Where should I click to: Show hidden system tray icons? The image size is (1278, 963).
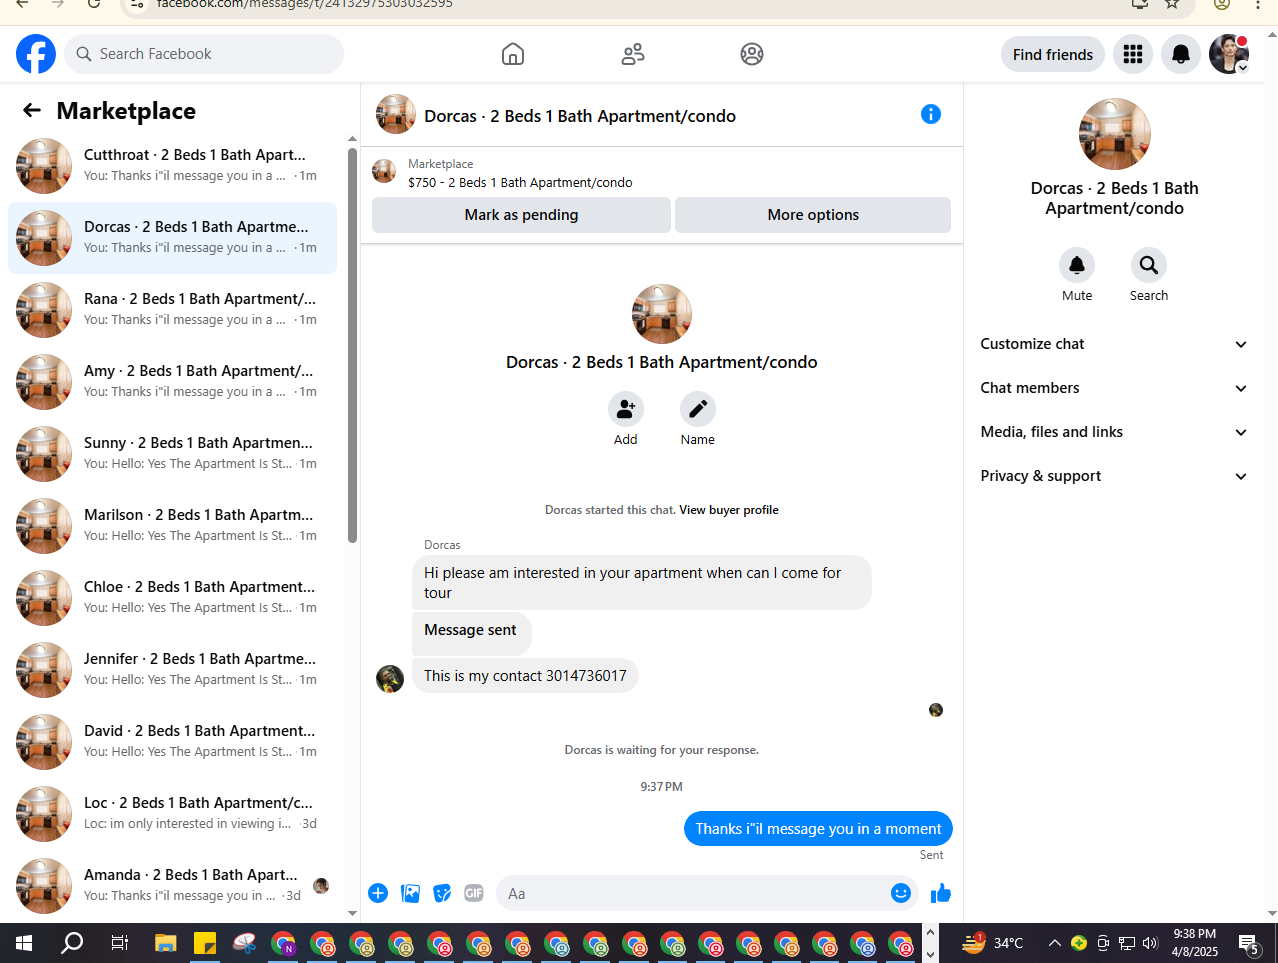point(1054,942)
